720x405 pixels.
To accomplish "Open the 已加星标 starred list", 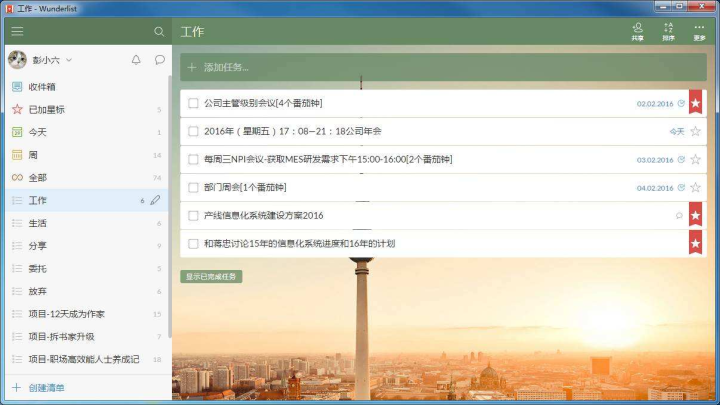I will tap(87, 109).
